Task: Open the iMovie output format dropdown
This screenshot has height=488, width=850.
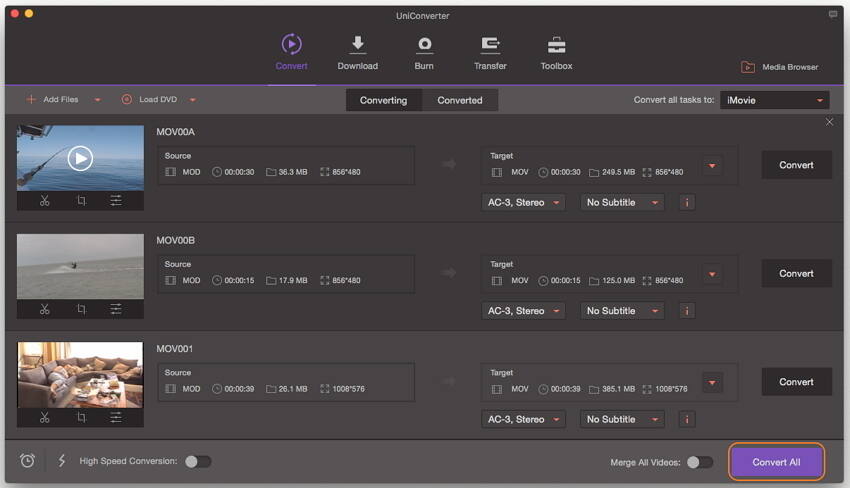Action: [775, 100]
